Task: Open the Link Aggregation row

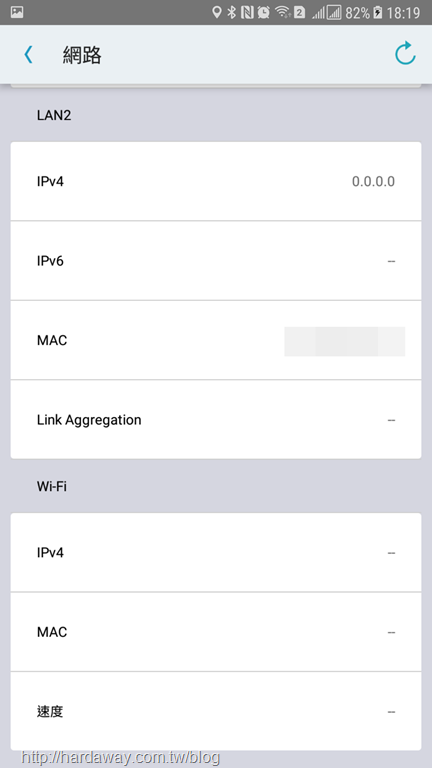Action: [x=216, y=419]
